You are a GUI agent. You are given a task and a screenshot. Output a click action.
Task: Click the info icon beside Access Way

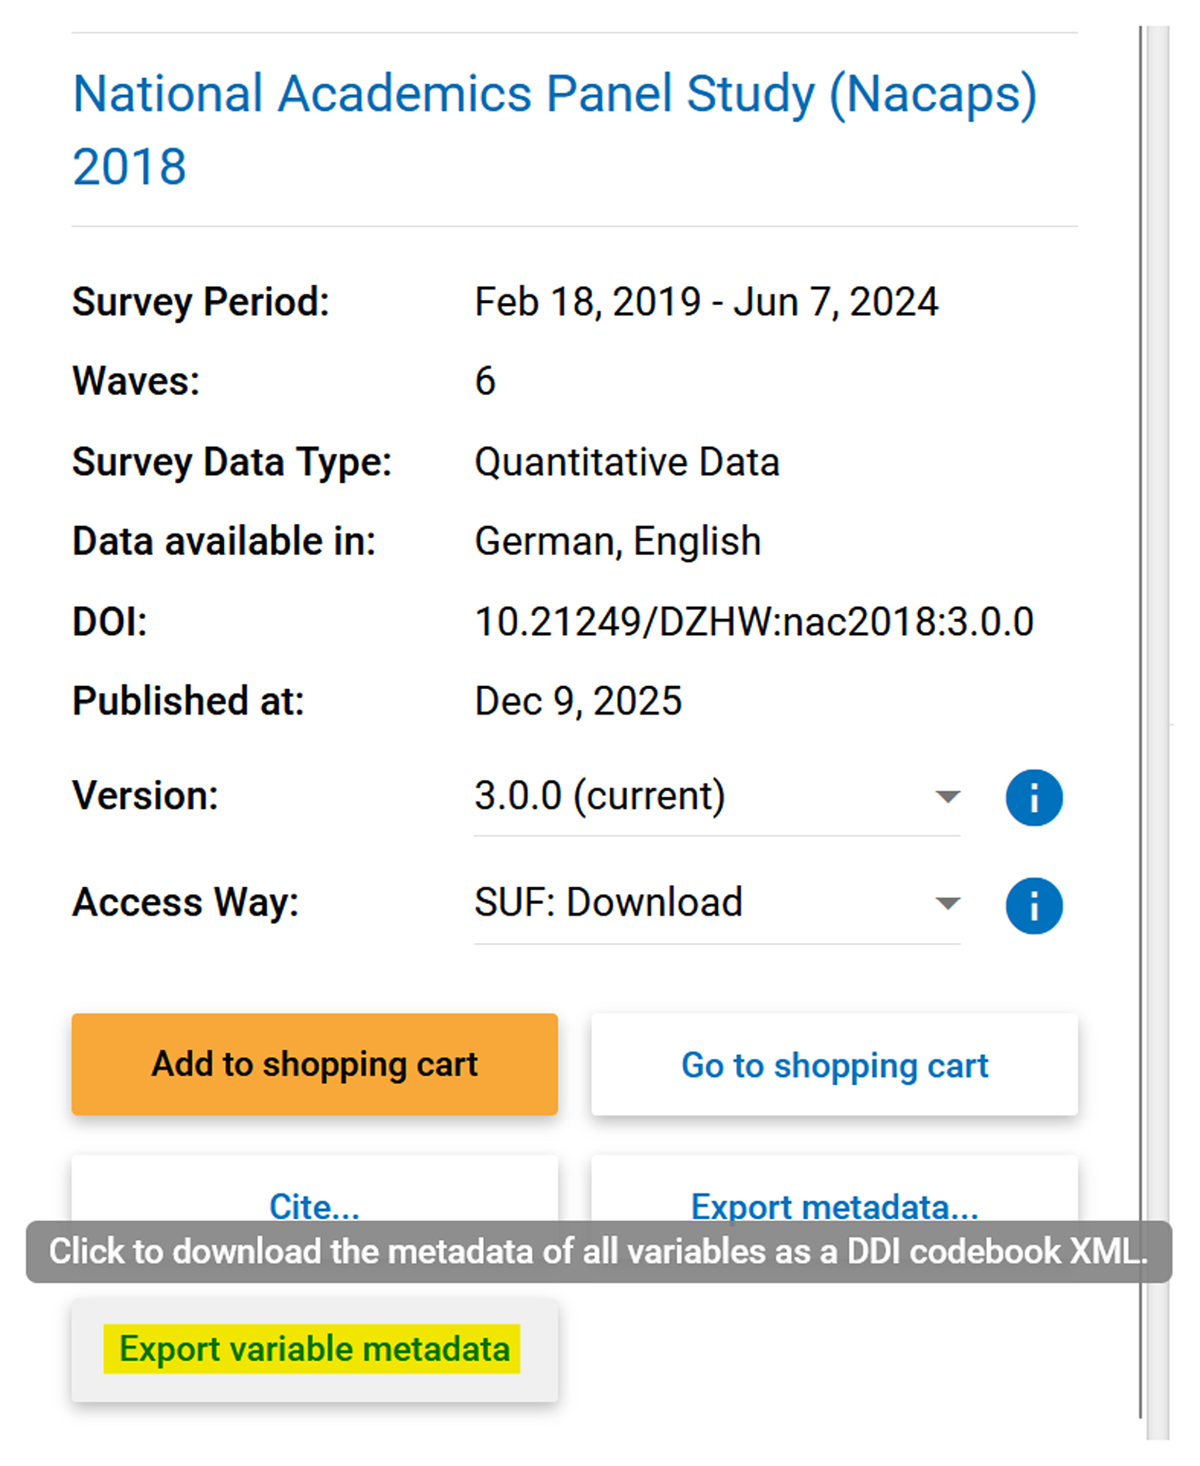(x=1033, y=906)
